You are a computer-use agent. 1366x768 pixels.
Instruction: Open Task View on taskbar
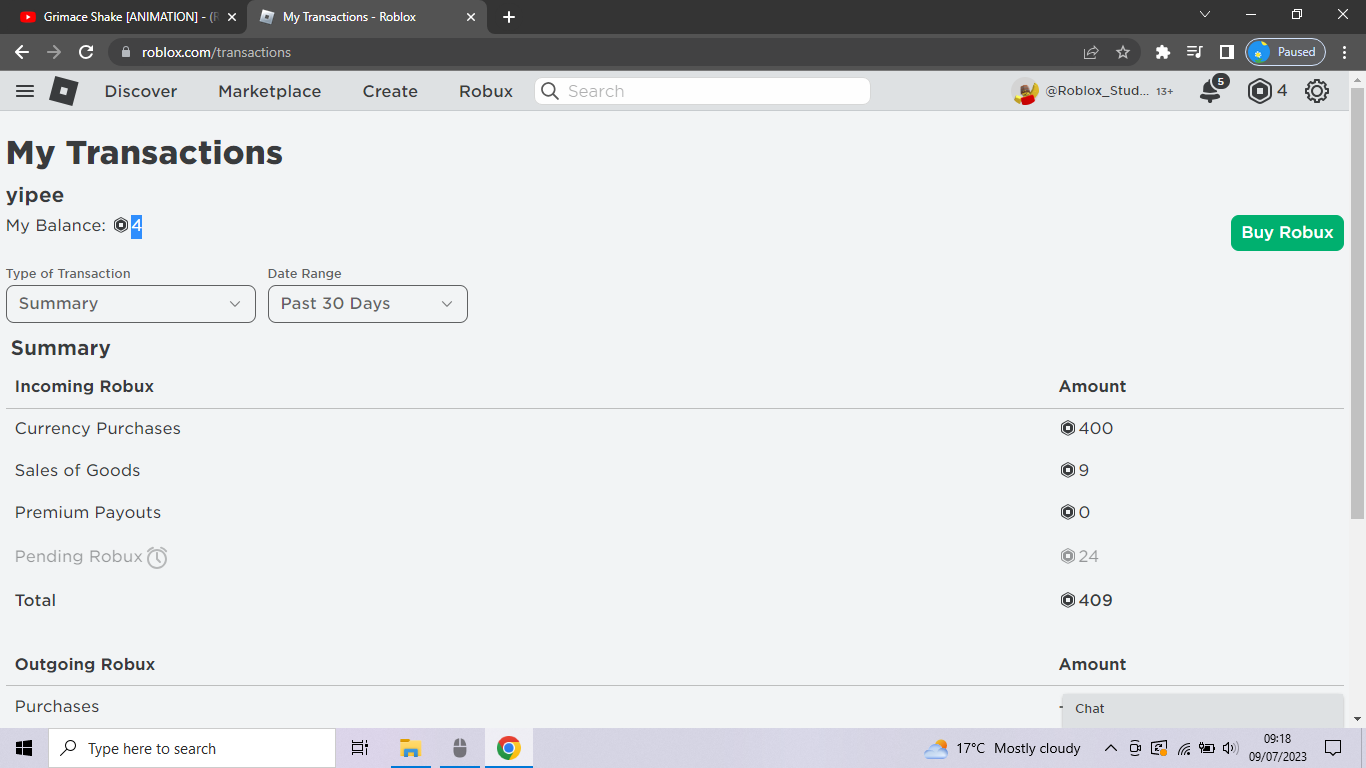coord(360,748)
